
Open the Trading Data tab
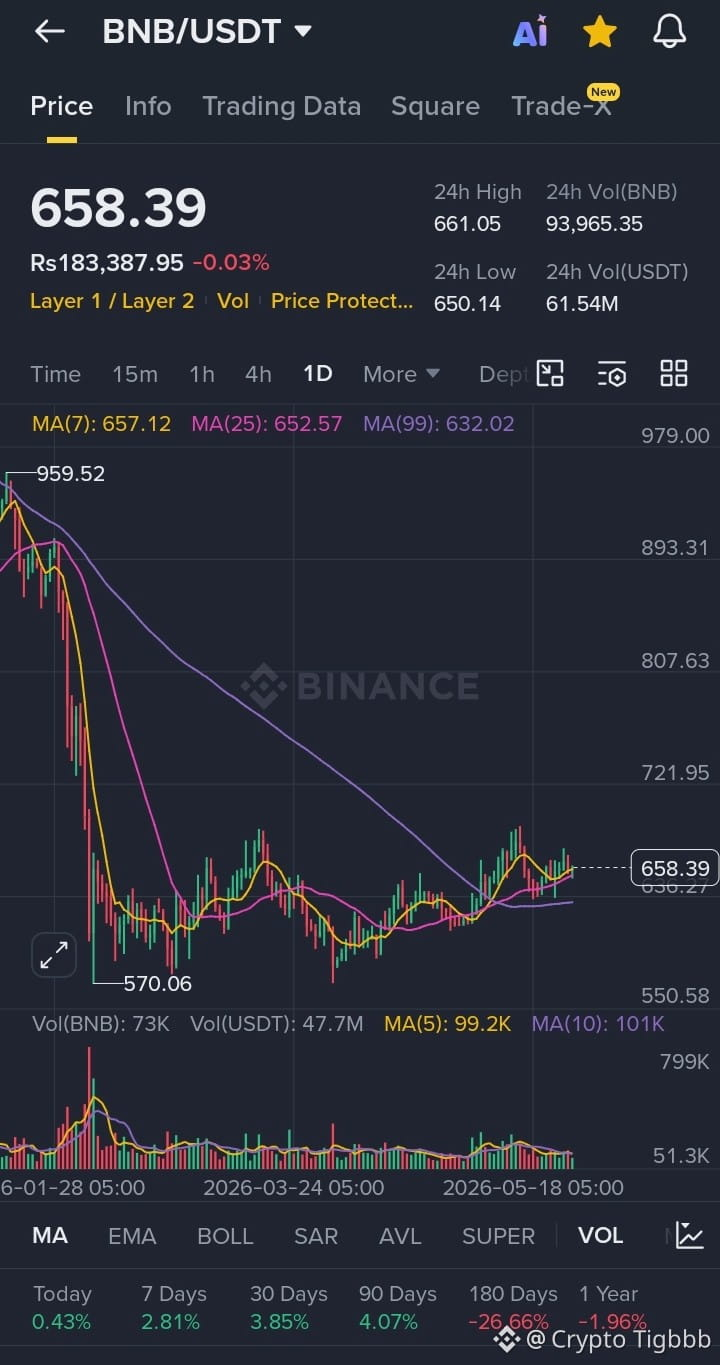coord(281,106)
